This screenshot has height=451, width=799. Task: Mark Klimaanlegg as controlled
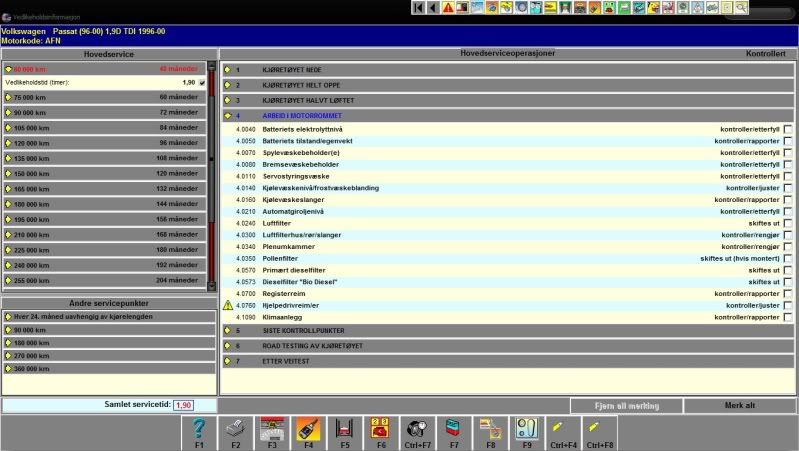tap(788, 317)
